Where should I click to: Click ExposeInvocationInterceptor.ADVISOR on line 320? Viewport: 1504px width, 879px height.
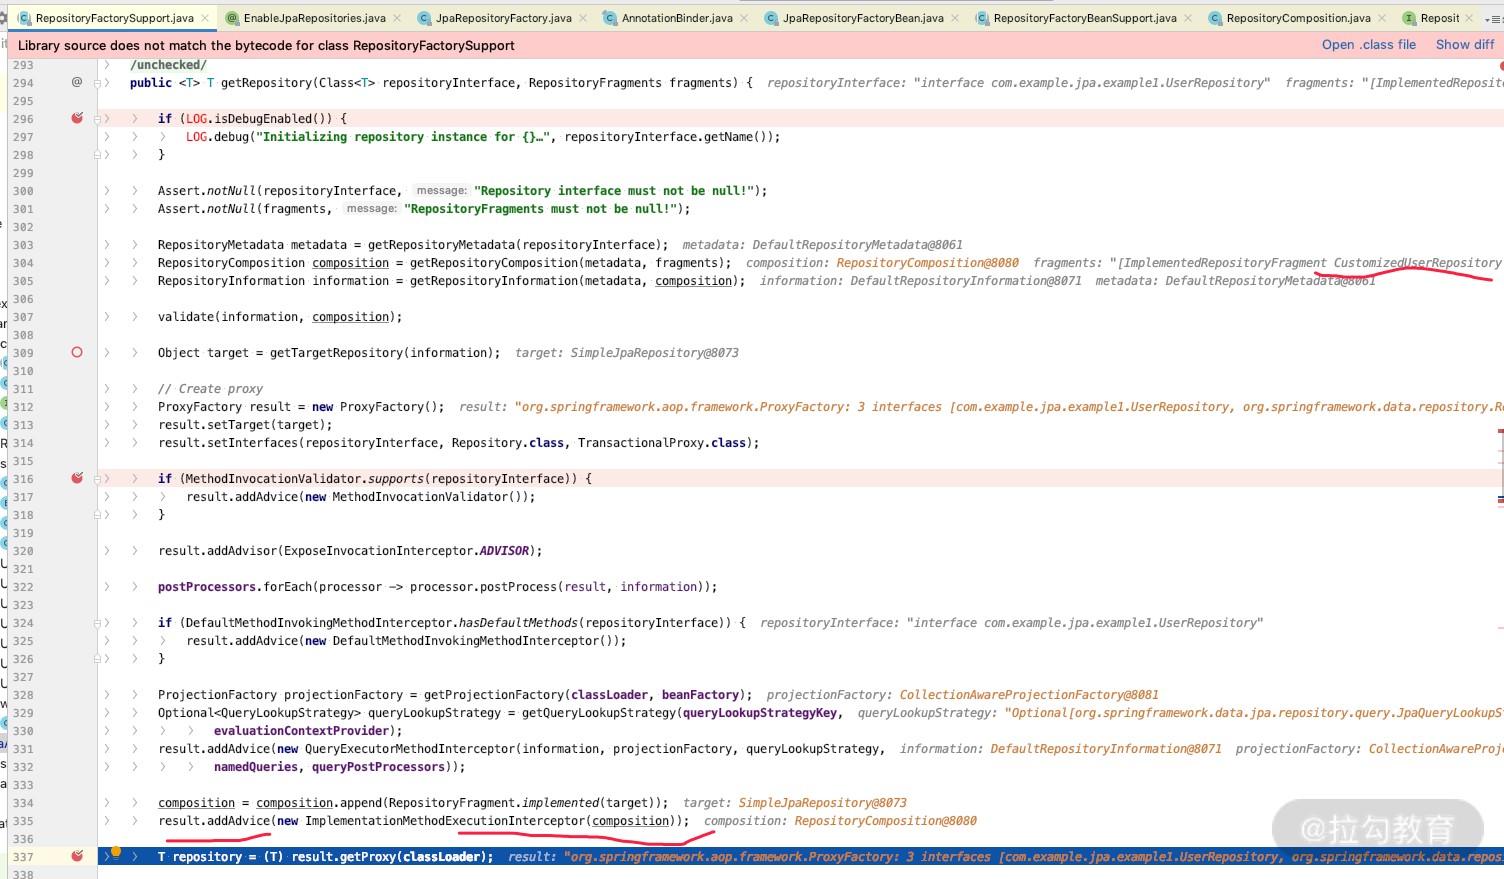pos(408,551)
